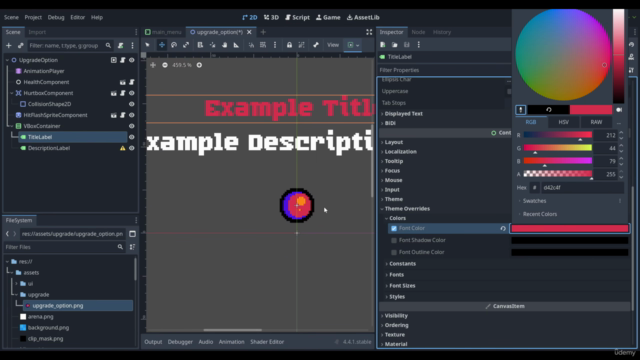Expand the Layout section
This screenshot has height=360, width=640.
point(393,142)
